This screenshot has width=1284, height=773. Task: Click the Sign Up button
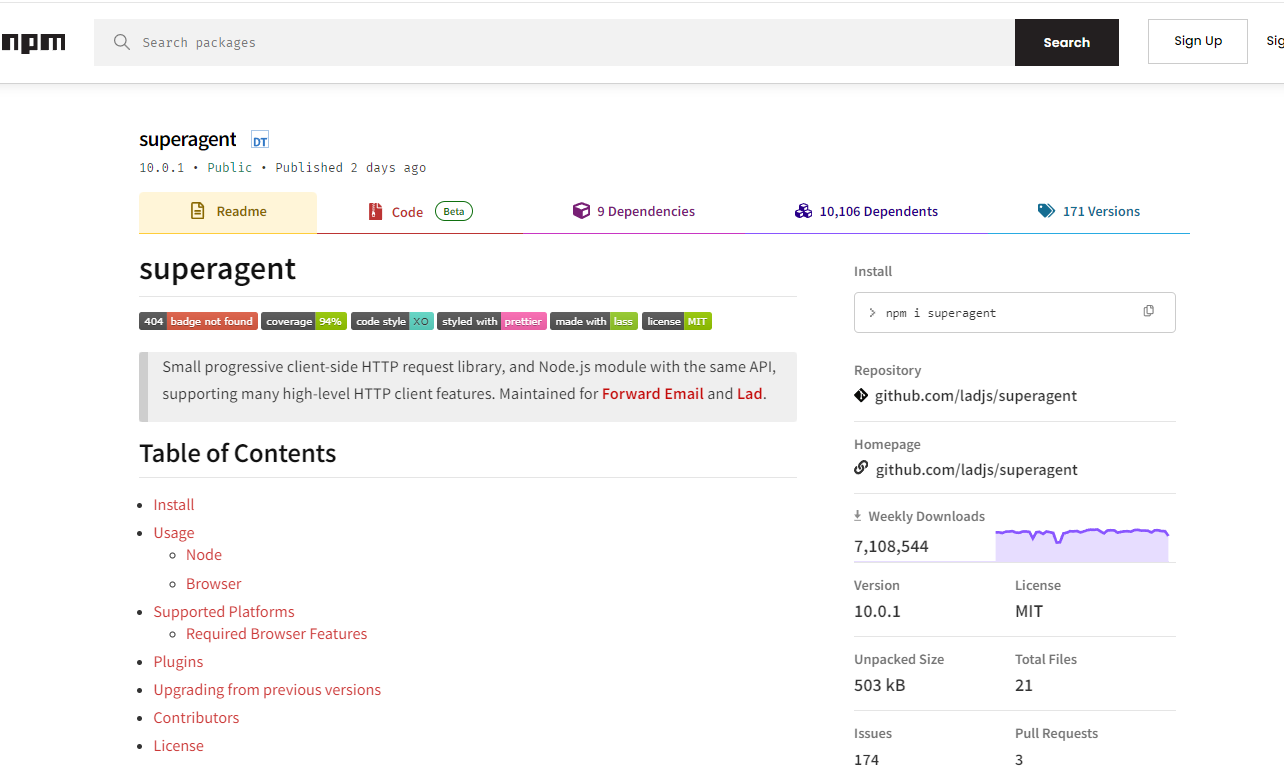point(1198,41)
